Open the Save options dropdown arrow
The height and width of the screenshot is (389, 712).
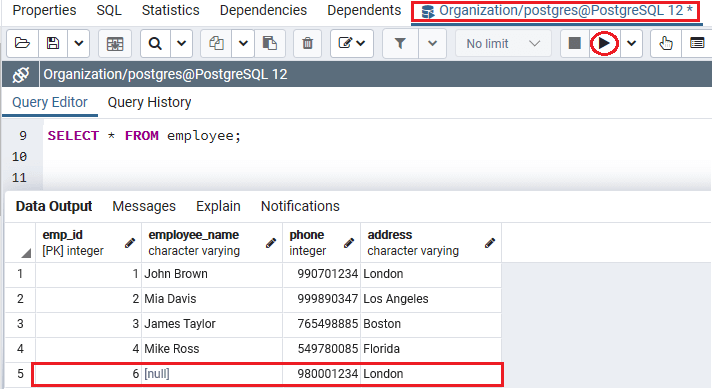[79, 44]
